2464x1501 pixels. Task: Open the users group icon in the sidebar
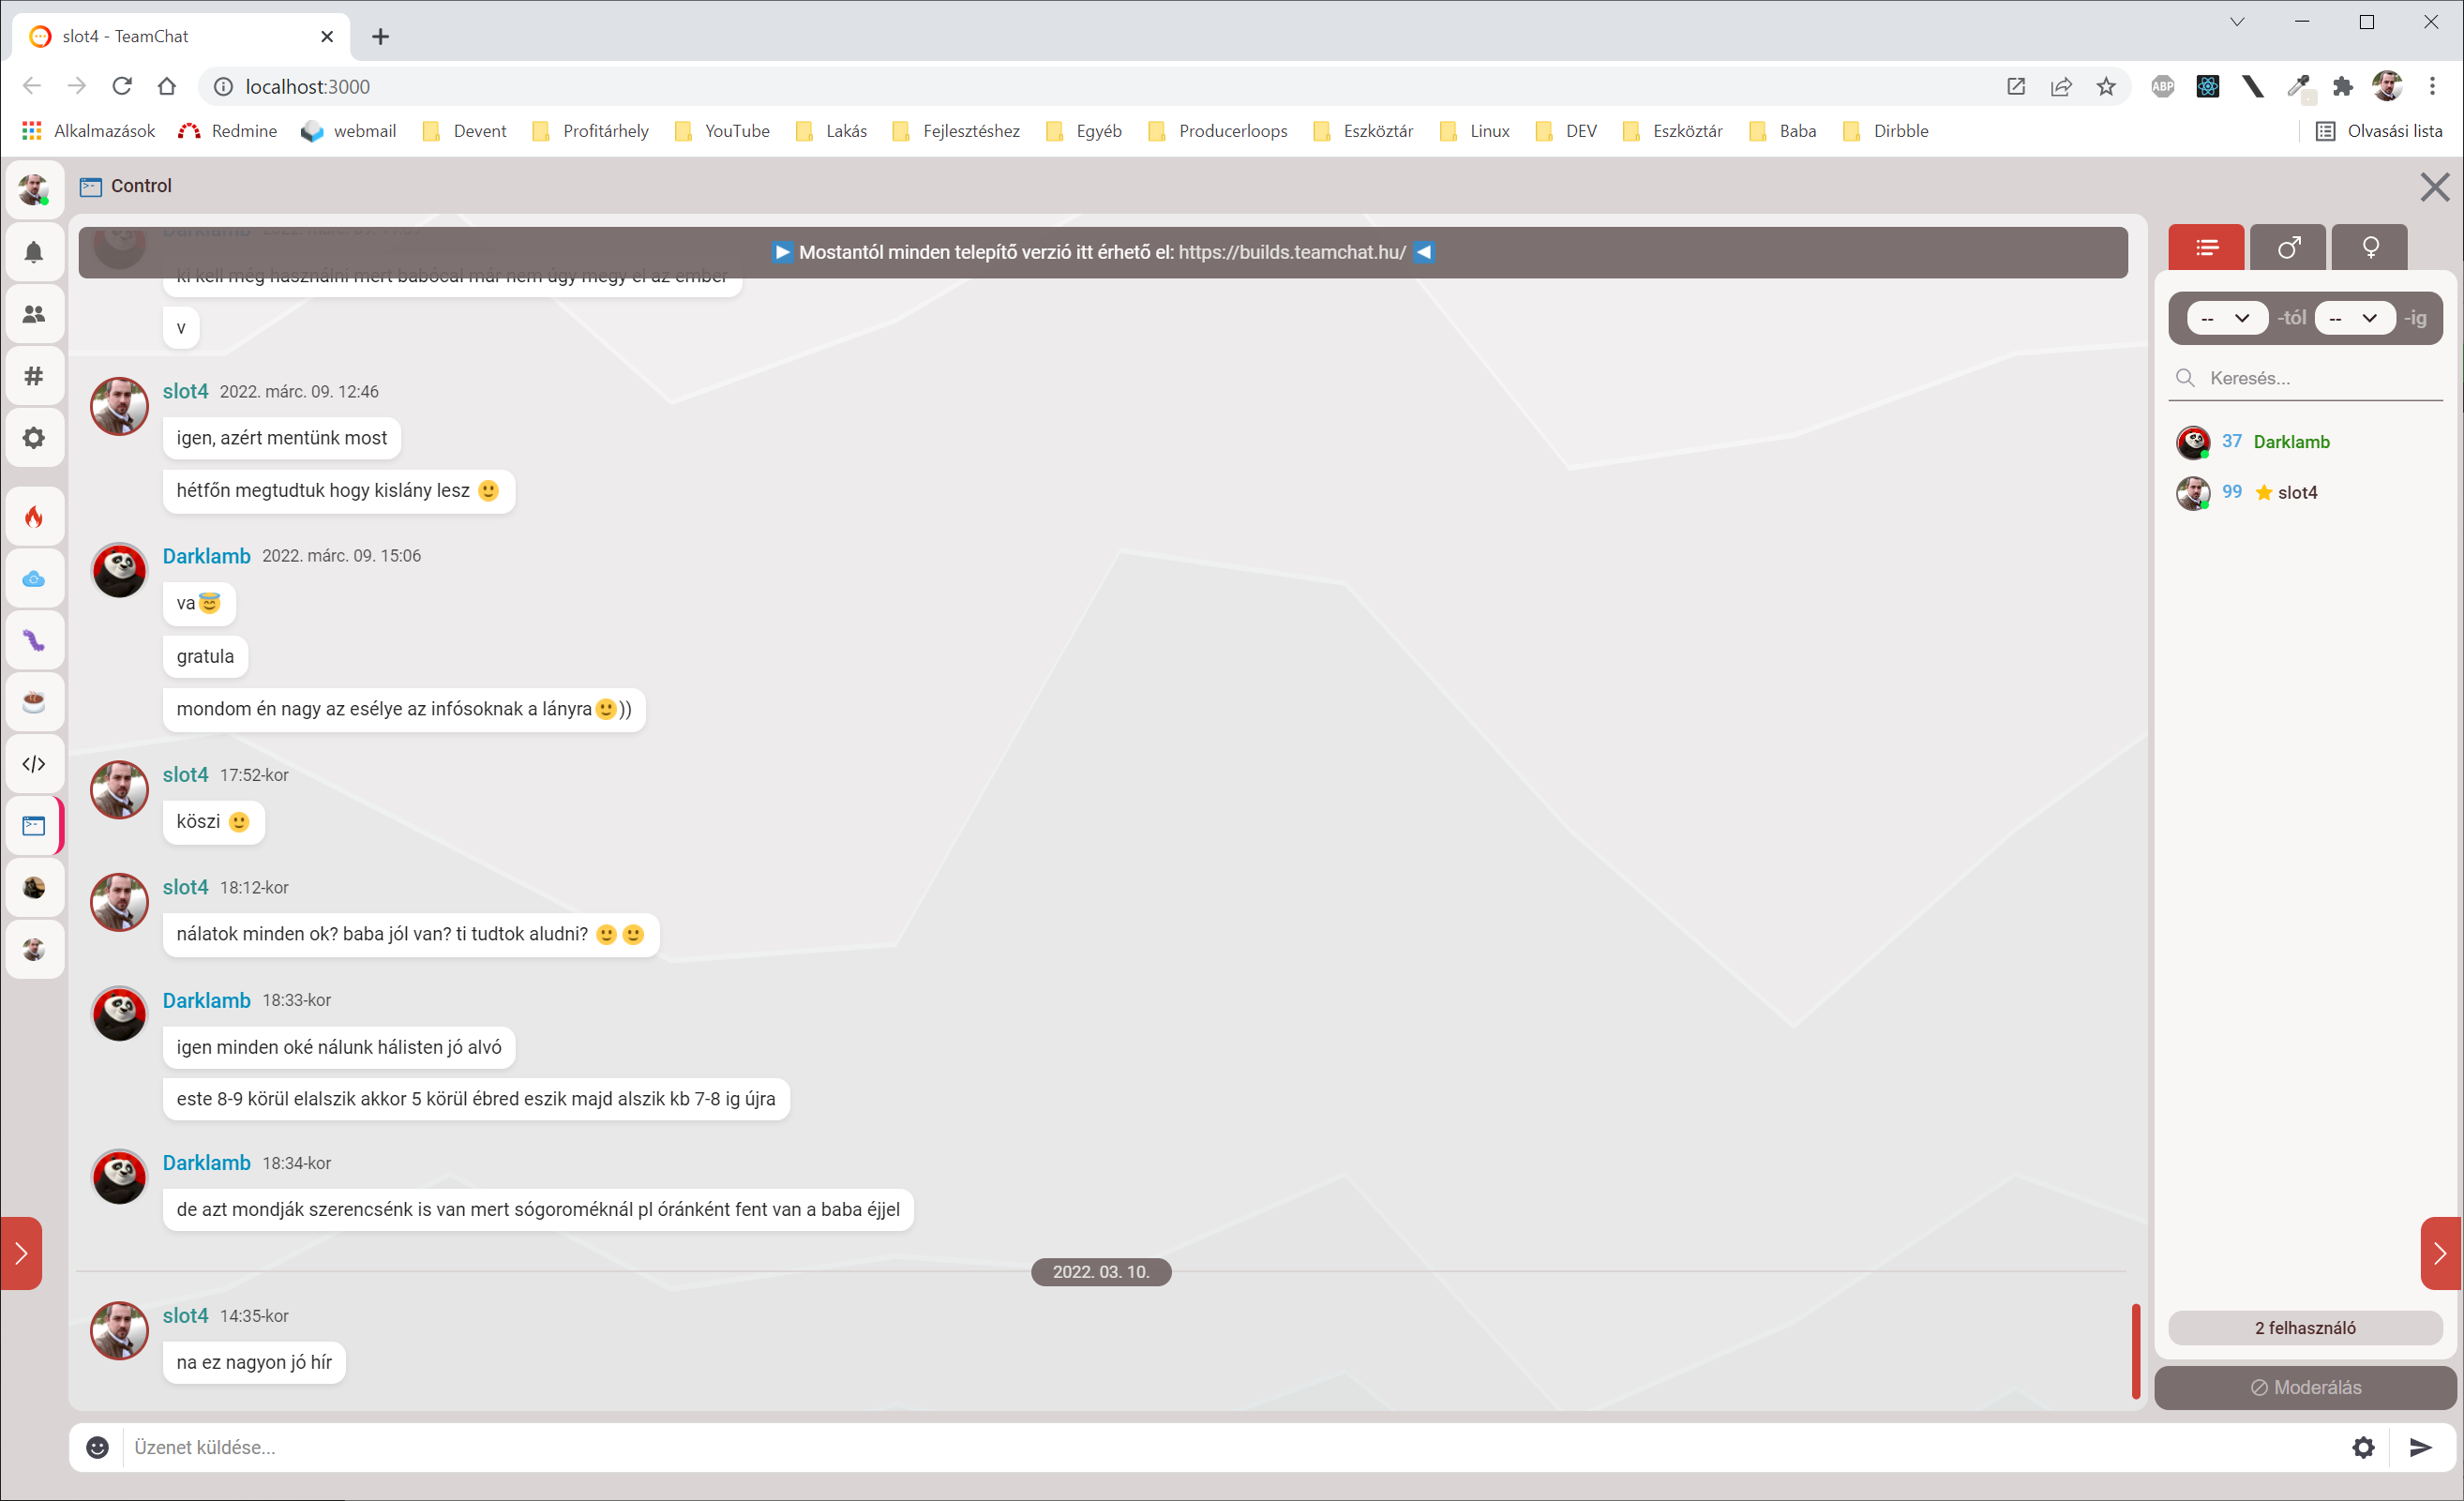[x=34, y=313]
